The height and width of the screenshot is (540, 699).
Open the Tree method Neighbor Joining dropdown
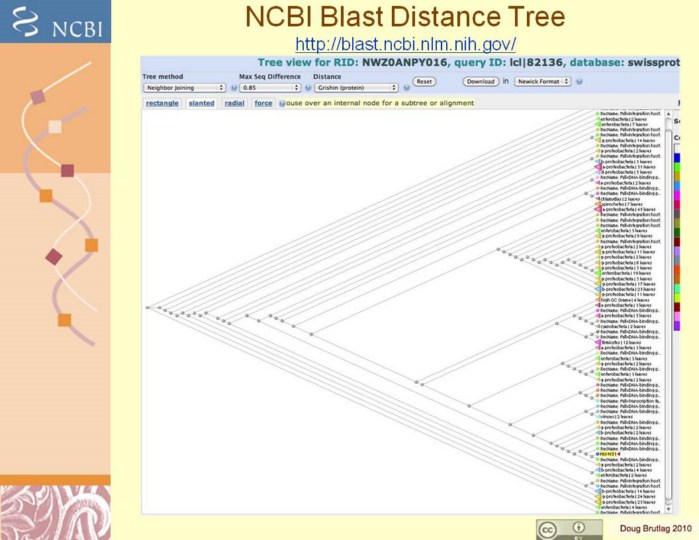click(x=184, y=87)
